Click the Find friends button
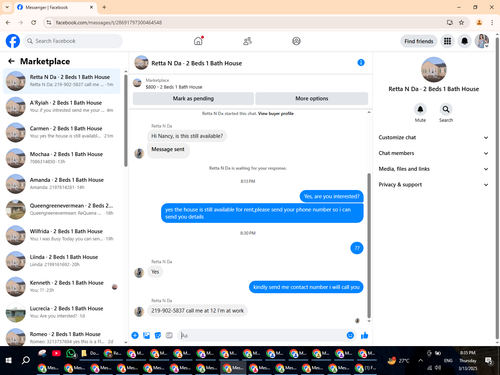This screenshot has width=500, height=375. [x=419, y=41]
